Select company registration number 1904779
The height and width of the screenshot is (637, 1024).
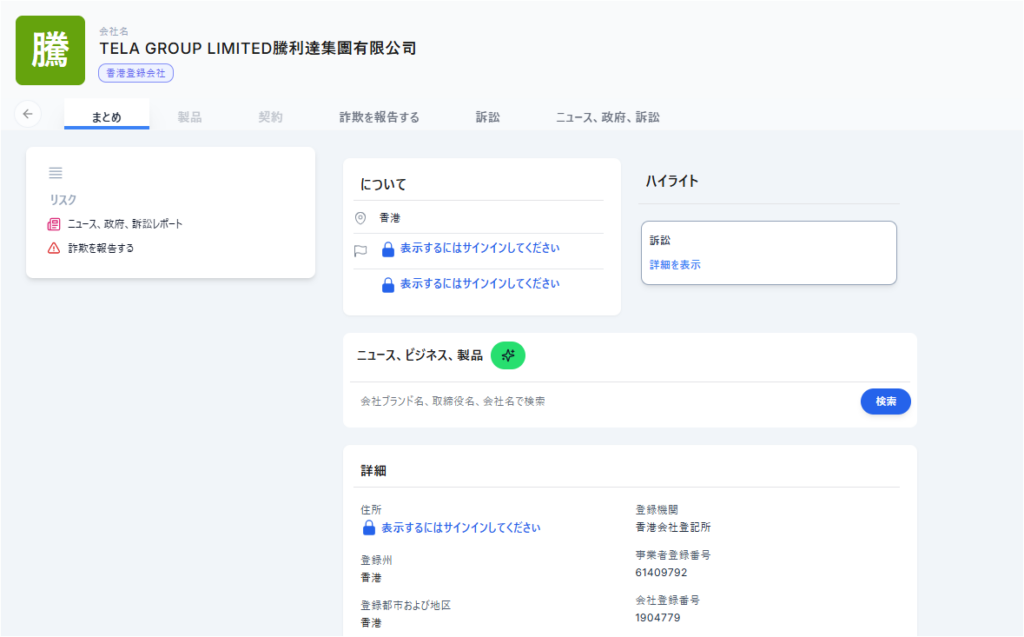tap(658, 617)
